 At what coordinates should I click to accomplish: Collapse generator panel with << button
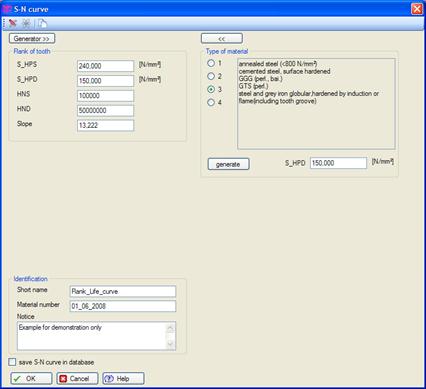[222, 39]
